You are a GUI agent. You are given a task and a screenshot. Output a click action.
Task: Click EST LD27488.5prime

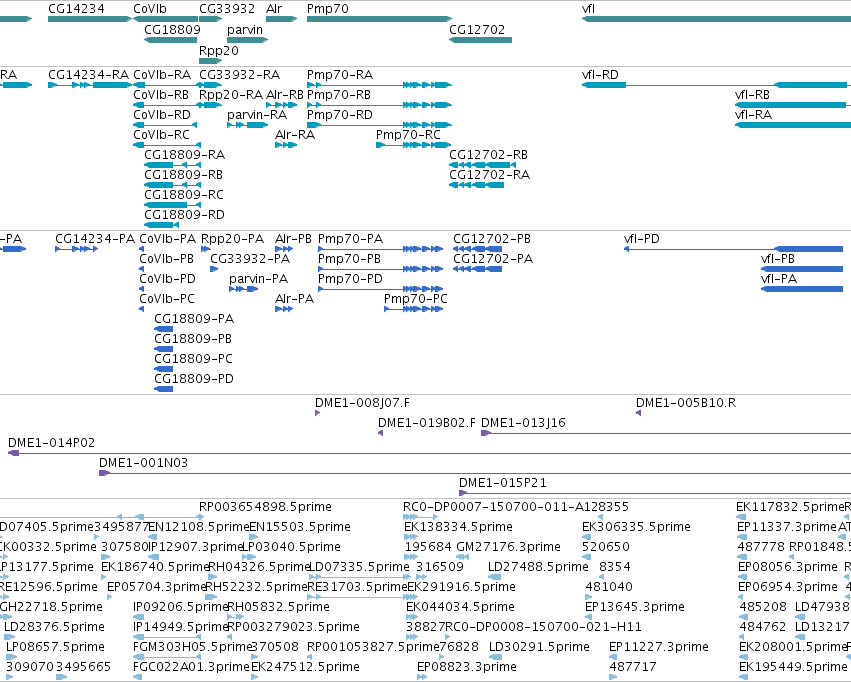pos(538,568)
